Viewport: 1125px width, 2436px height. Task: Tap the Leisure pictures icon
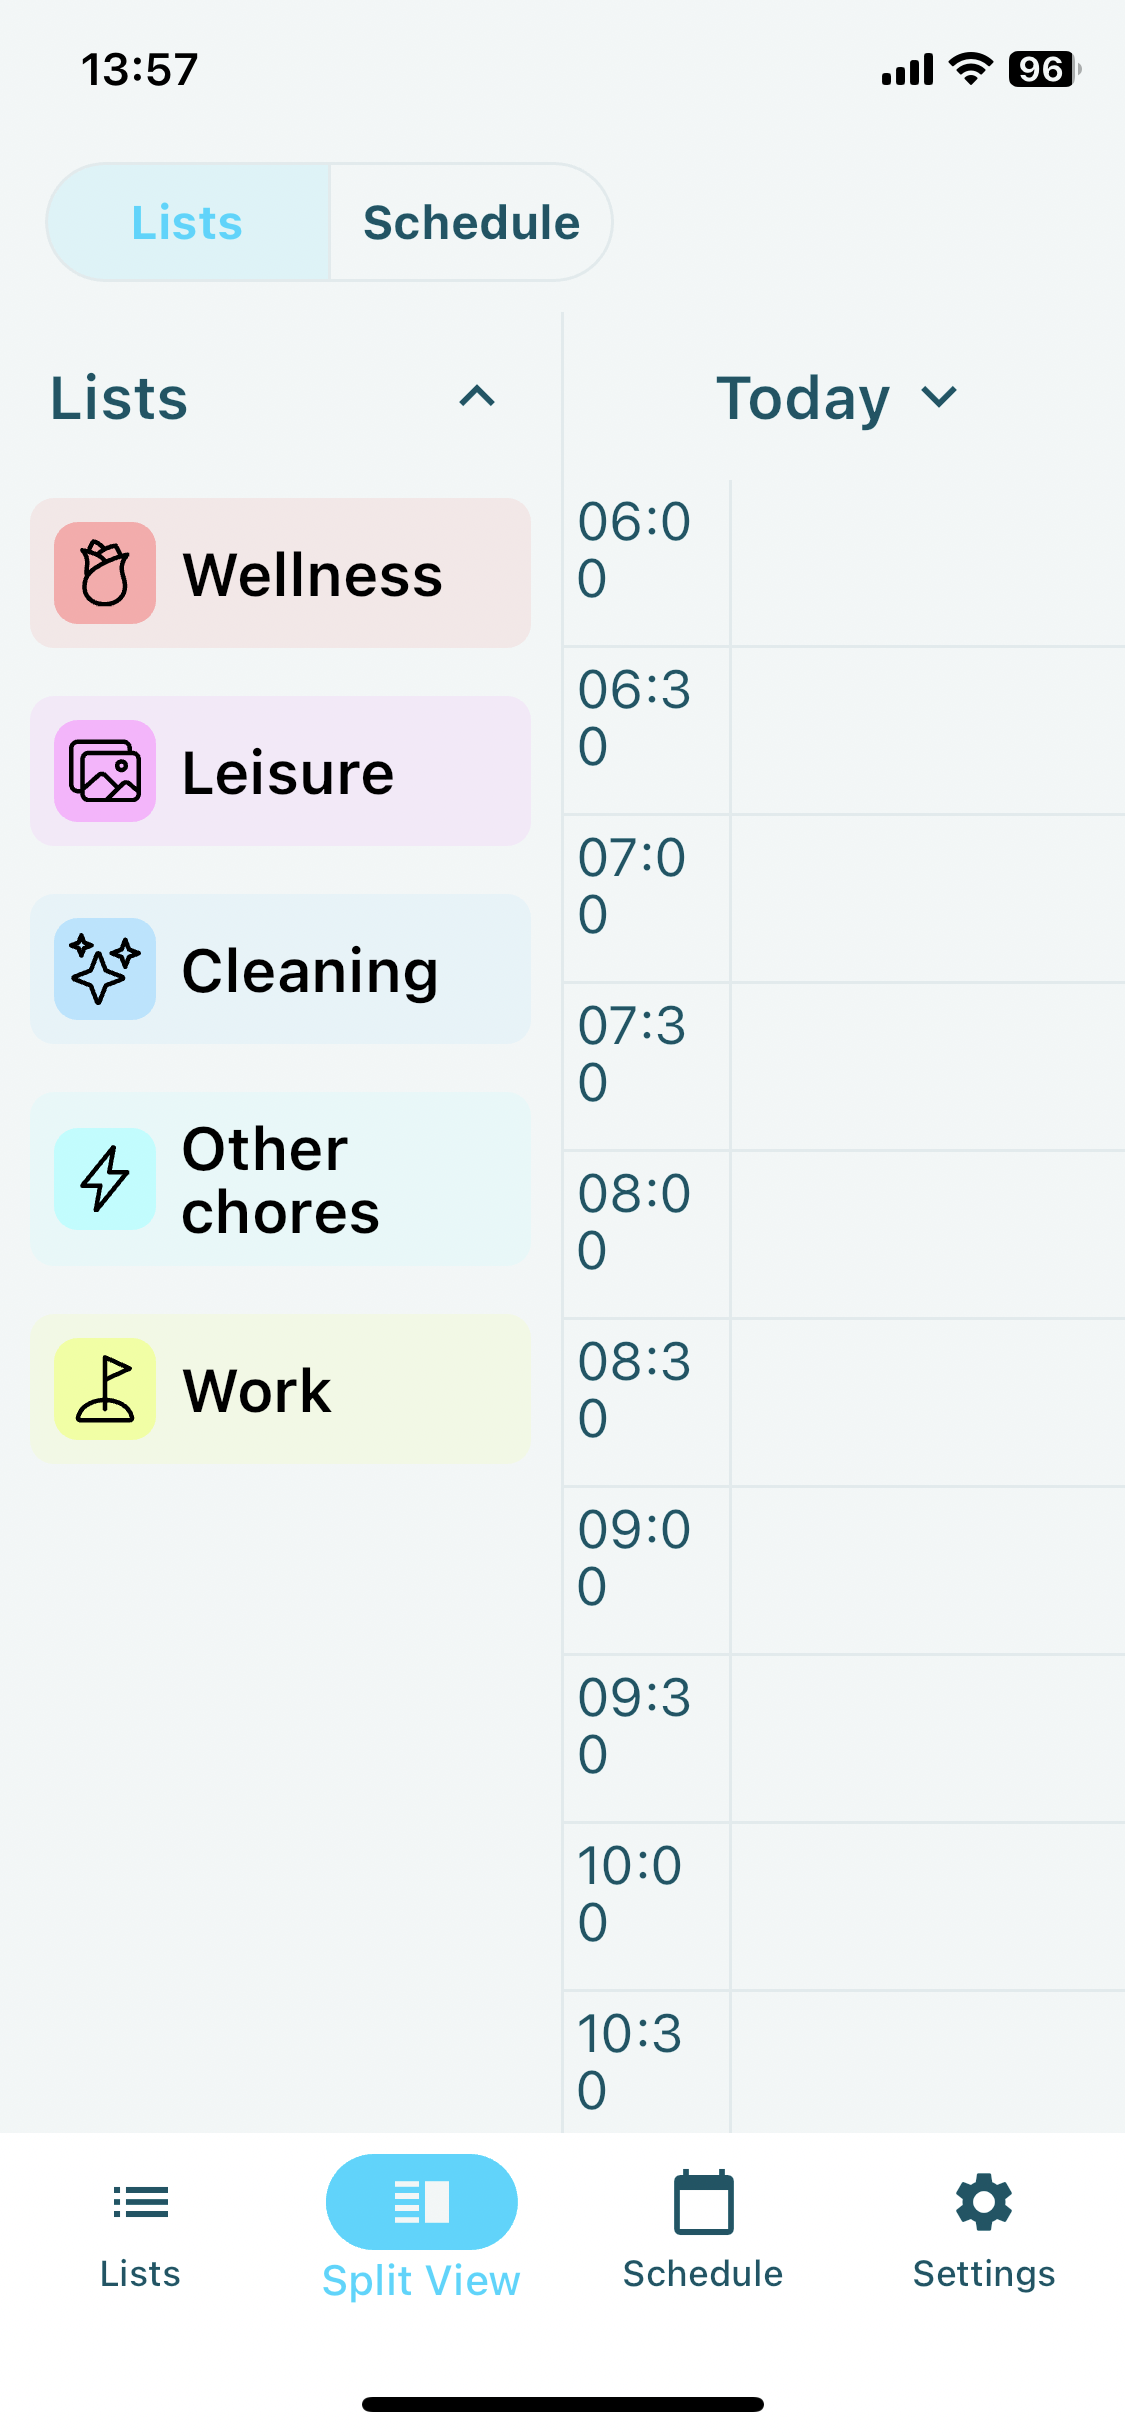[x=105, y=771]
